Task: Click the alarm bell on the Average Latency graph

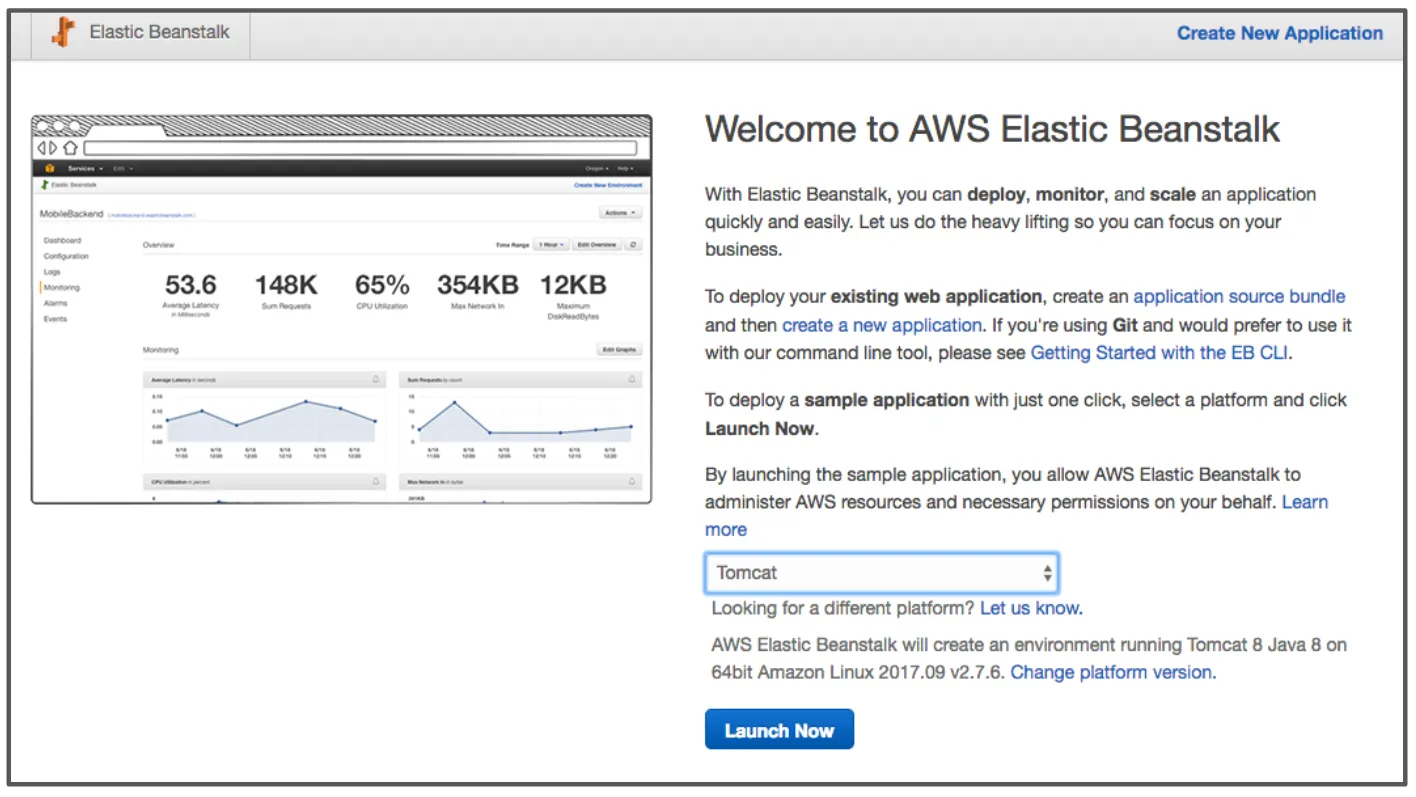Action: [x=376, y=379]
